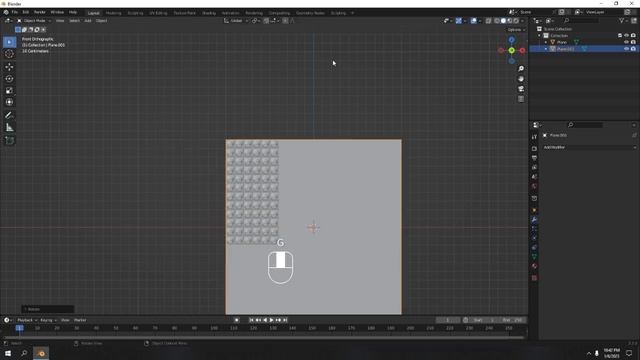640x360 pixels.
Task: Switch to wireframe viewport shading
Action: pyautogui.click(x=497, y=21)
